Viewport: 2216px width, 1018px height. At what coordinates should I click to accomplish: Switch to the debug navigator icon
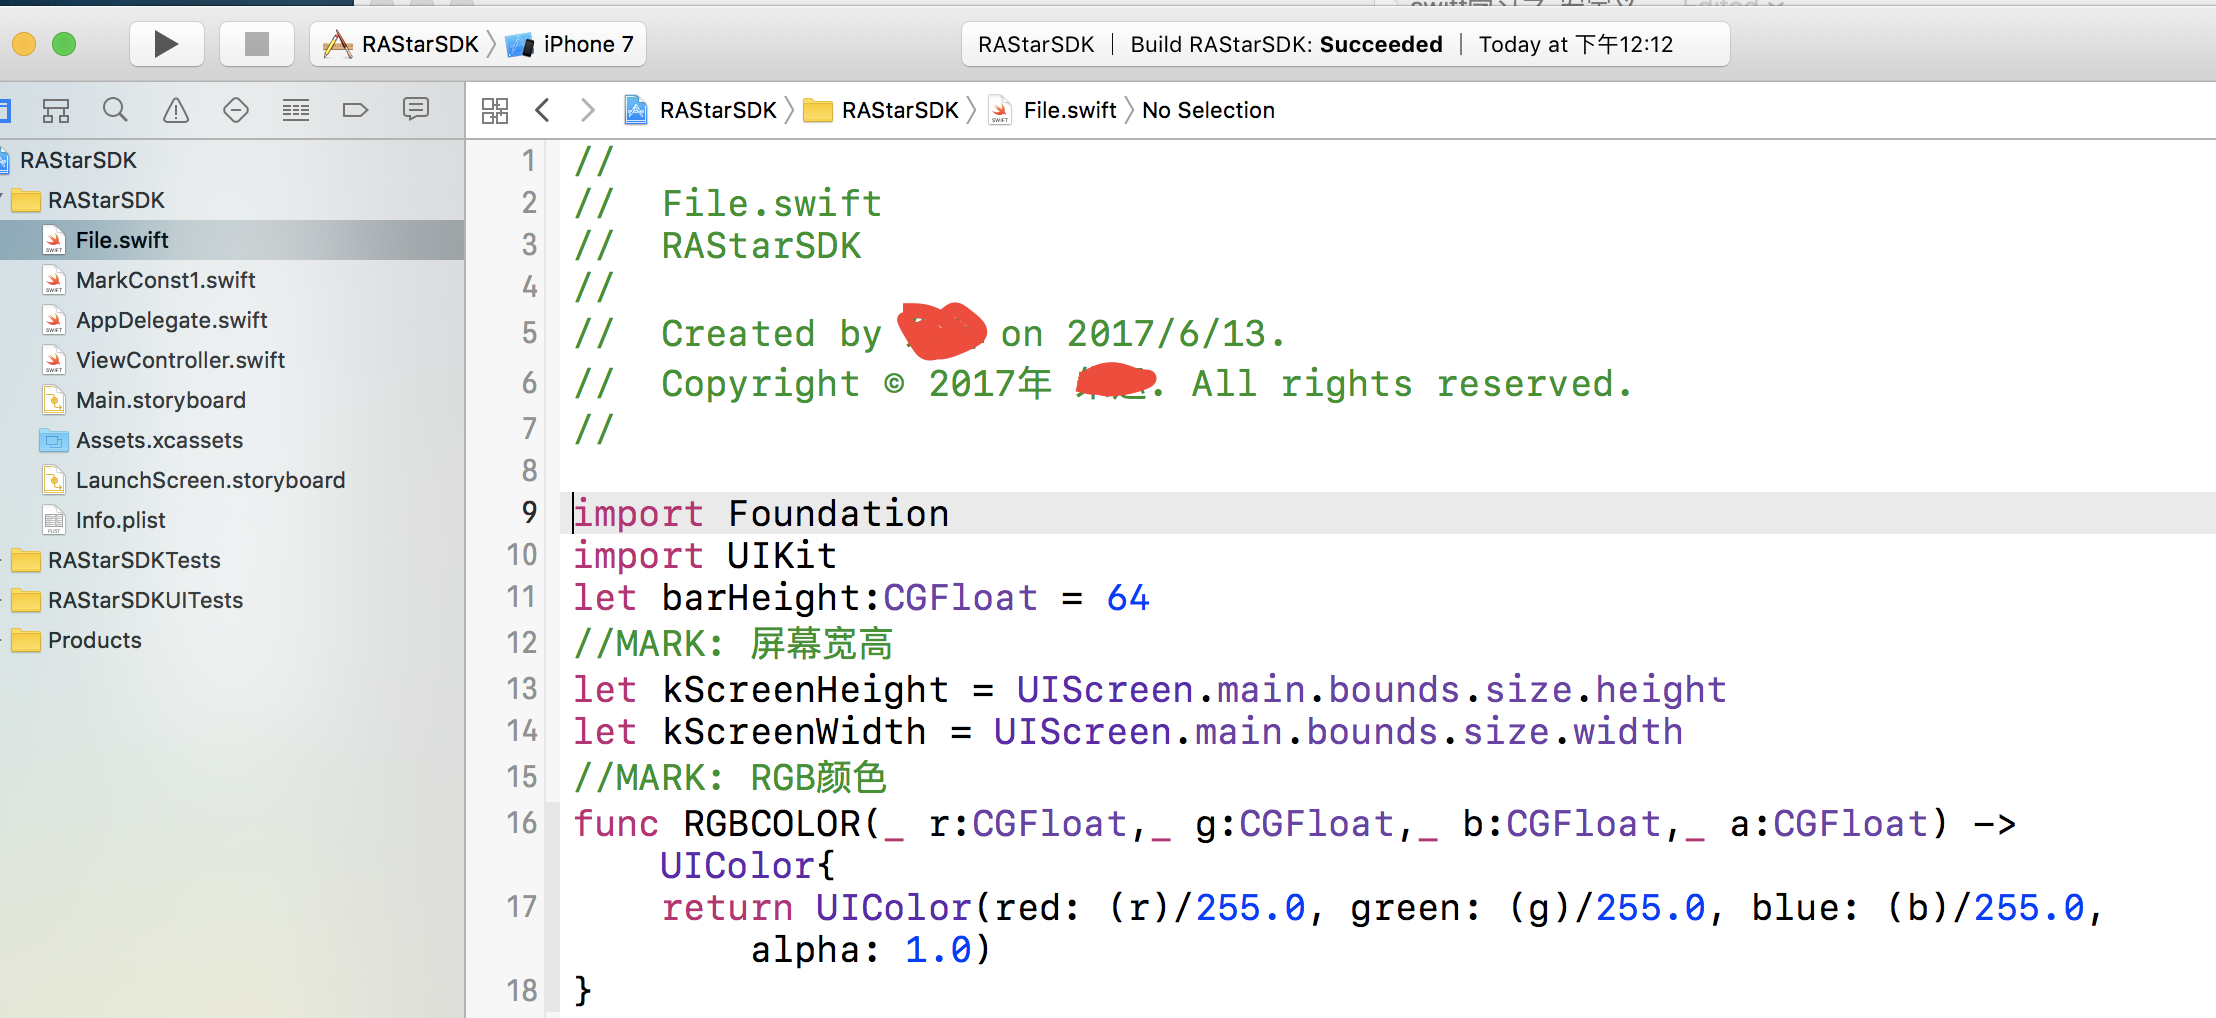click(296, 110)
